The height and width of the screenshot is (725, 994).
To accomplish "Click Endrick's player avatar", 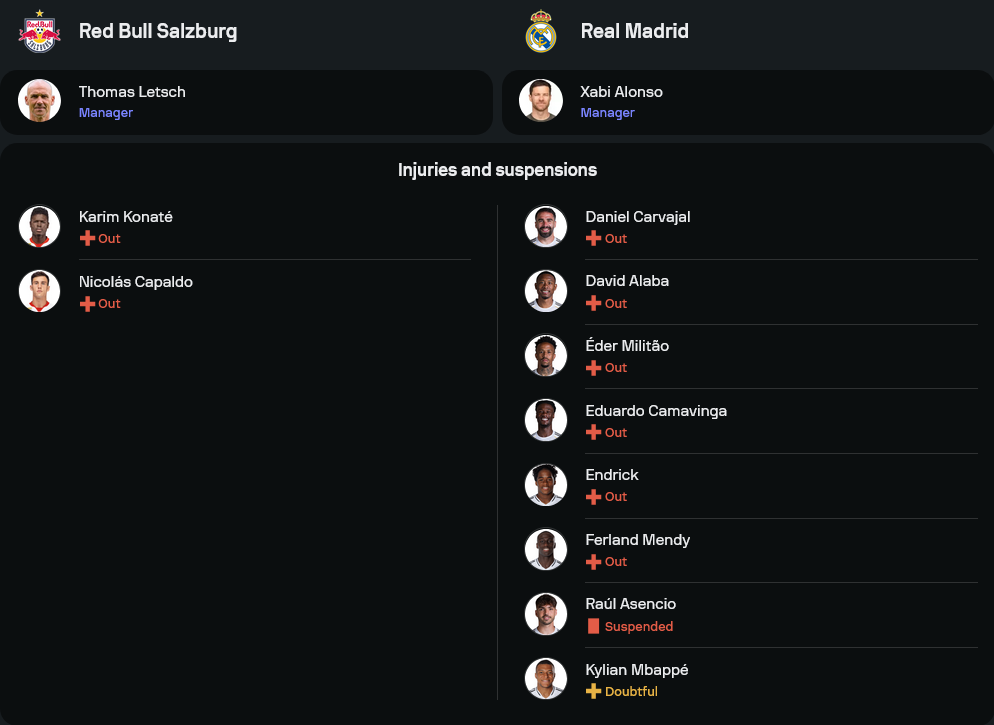I will 546,485.
